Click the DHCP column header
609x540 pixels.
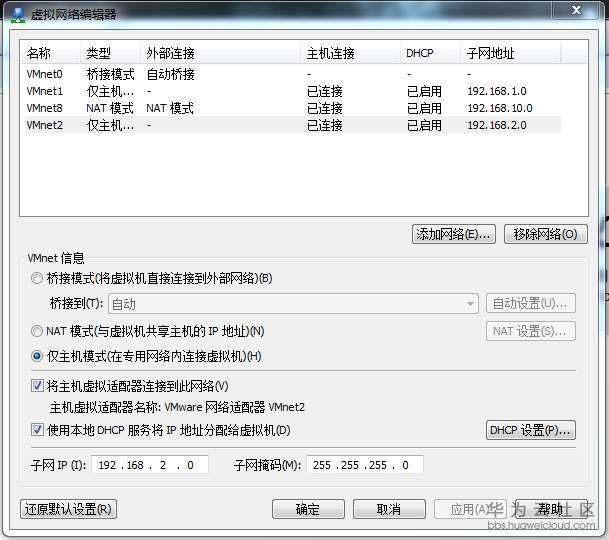[431, 53]
